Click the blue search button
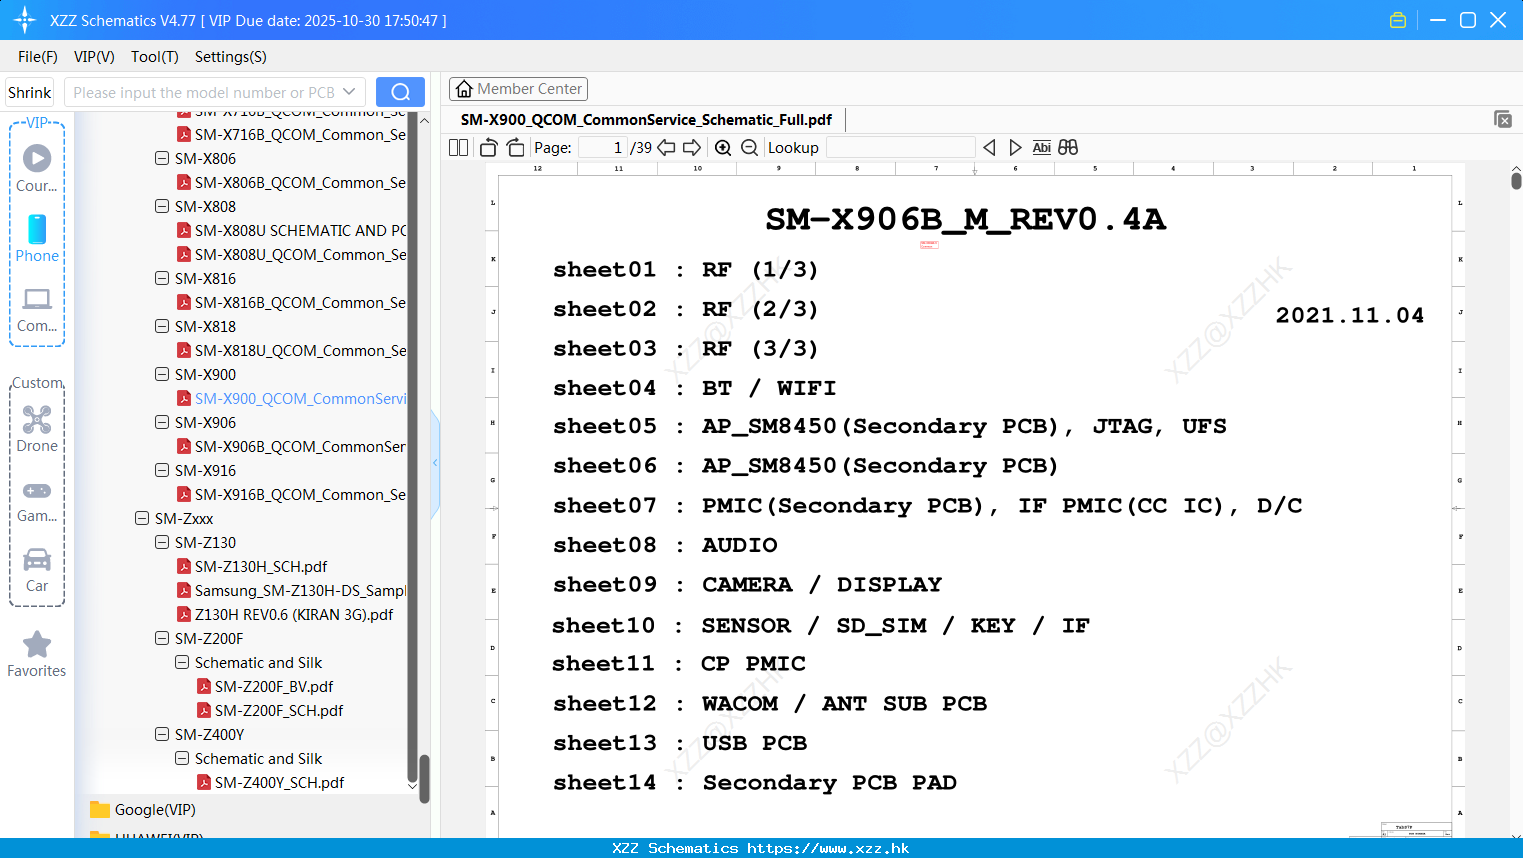 400,92
